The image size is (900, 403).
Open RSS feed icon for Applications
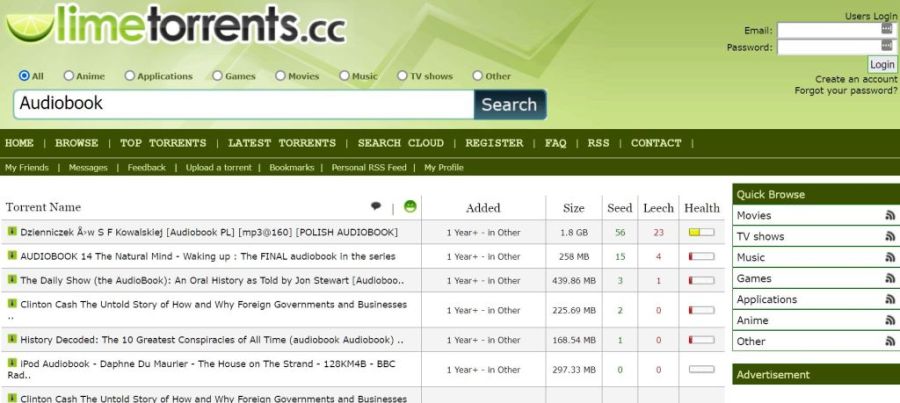coord(890,300)
